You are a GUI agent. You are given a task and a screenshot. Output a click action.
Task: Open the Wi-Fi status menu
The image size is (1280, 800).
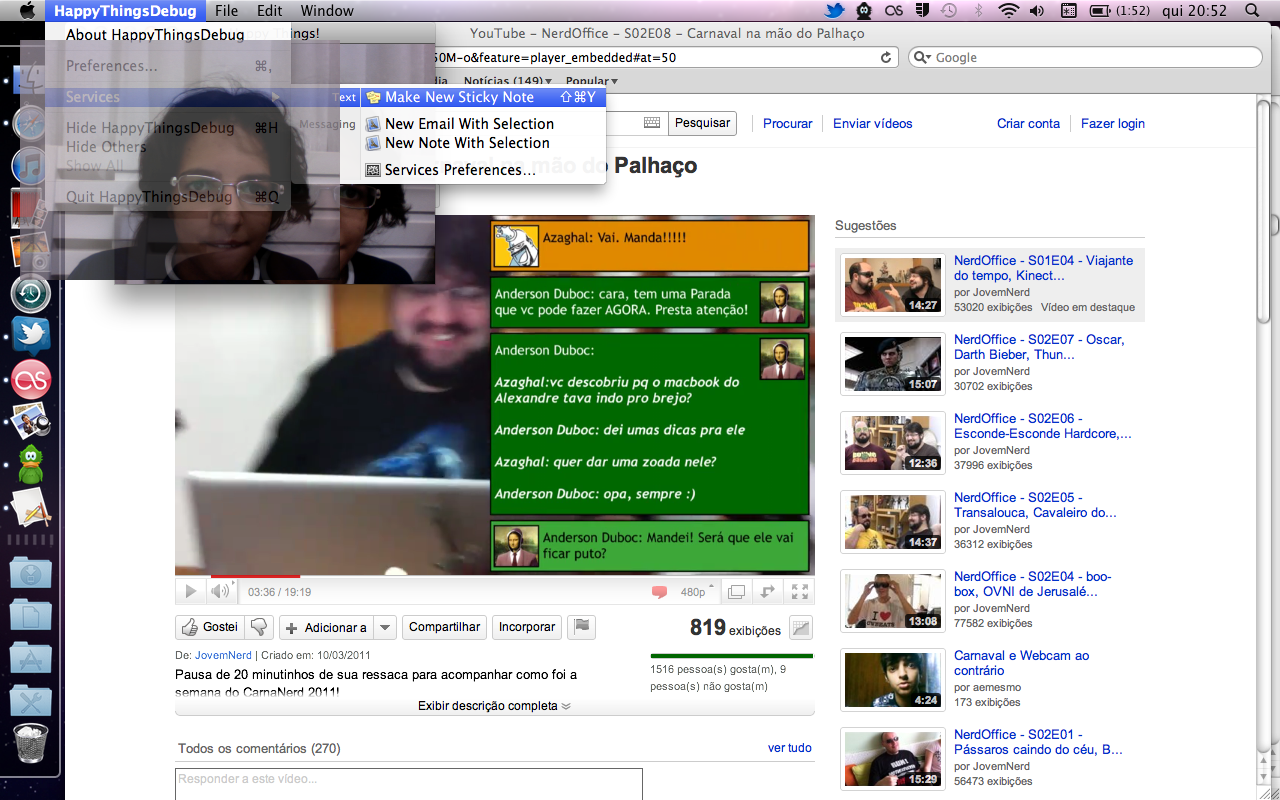point(1008,11)
